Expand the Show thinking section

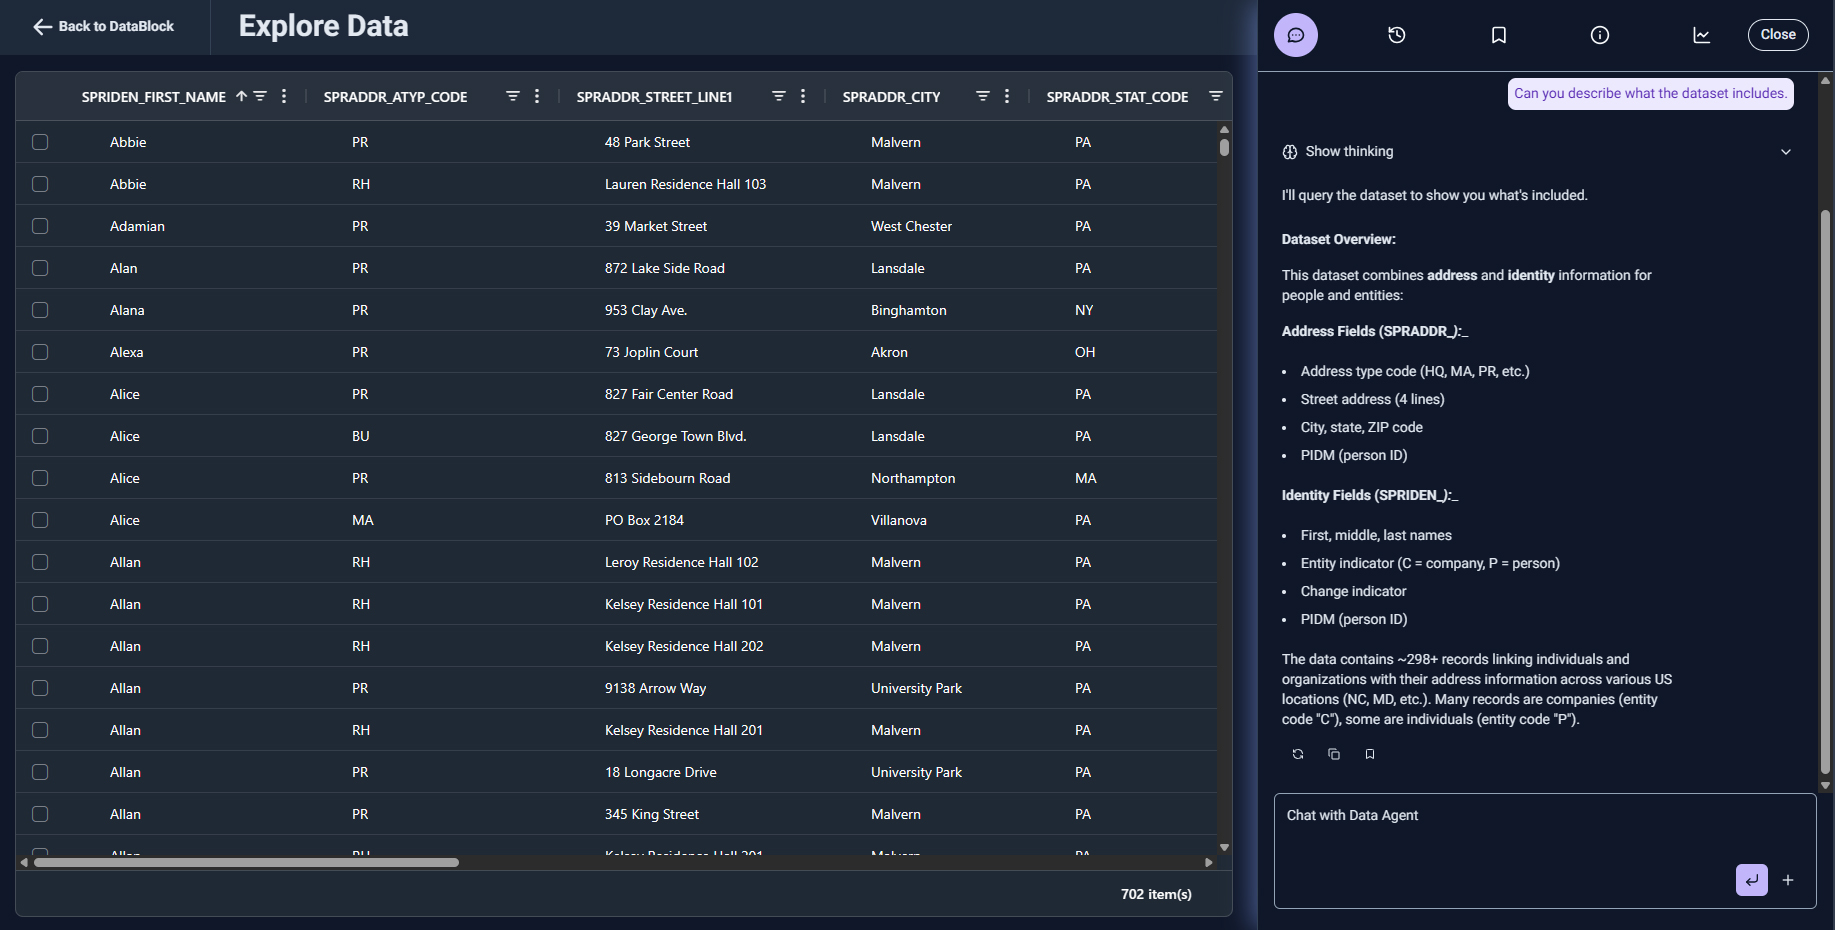click(1785, 152)
